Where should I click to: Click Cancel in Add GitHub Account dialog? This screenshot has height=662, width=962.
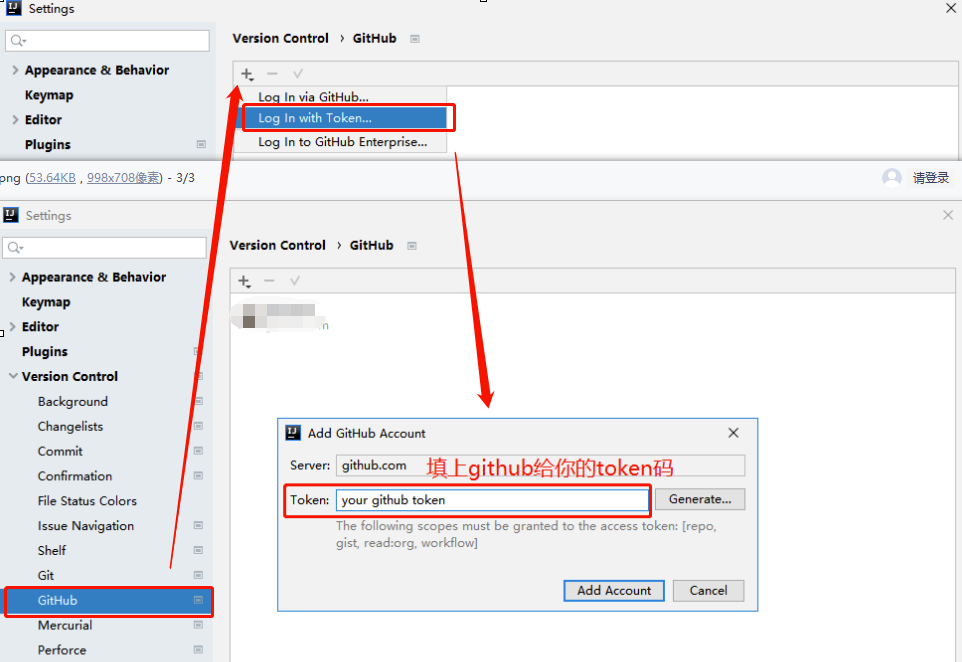(x=709, y=590)
